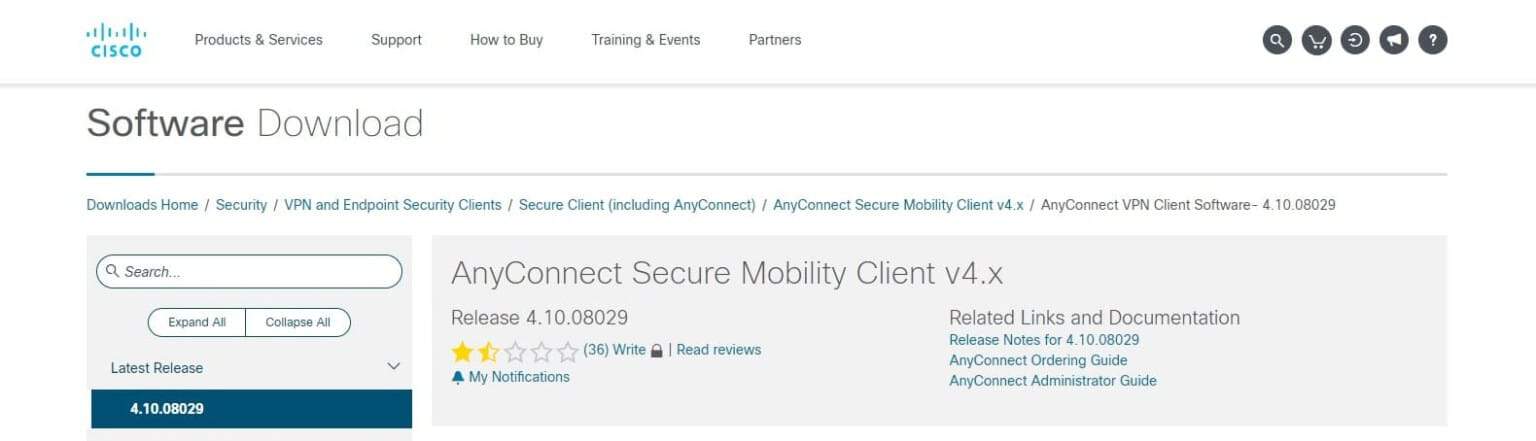Open the search icon in header
This screenshot has width=1536, height=441.
pos(1277,41)
